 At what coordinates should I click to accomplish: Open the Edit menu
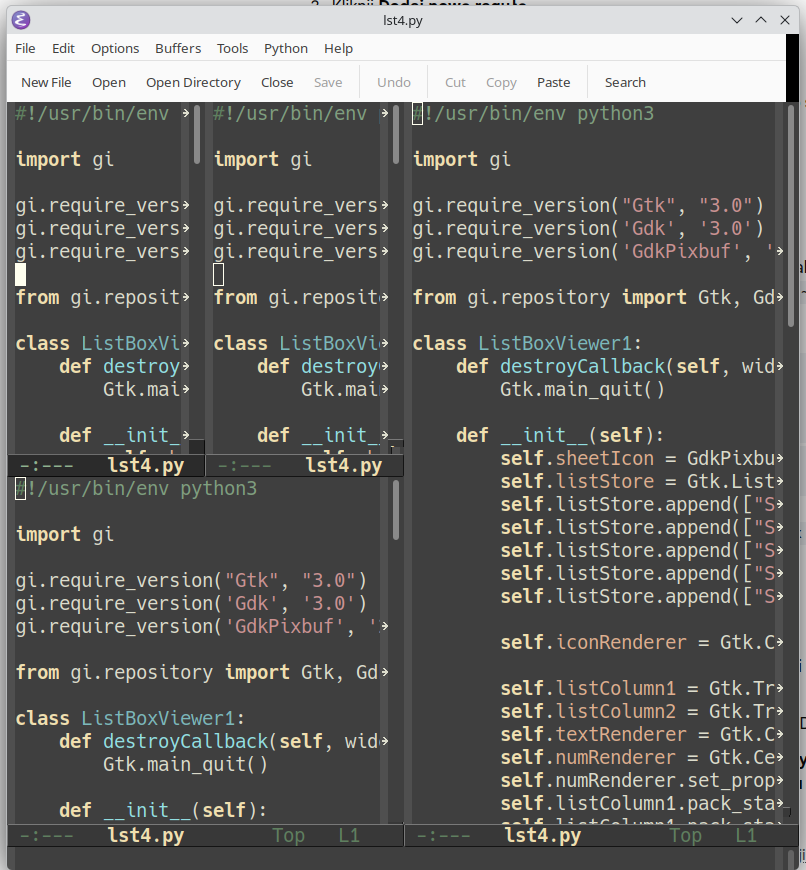click(63, 49)
